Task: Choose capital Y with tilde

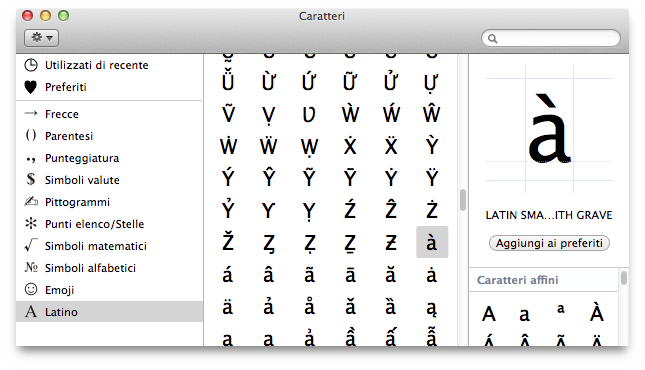Action: [x=309, y=178]
